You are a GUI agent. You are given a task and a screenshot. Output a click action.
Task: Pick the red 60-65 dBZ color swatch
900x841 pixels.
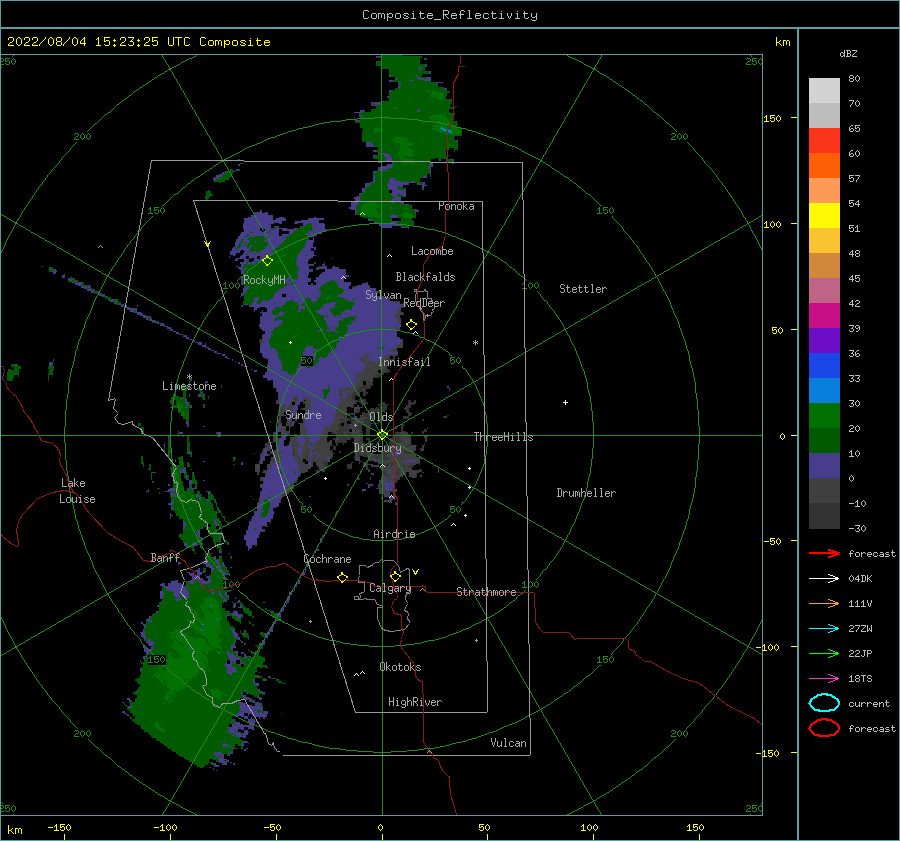tap(824, 141)
